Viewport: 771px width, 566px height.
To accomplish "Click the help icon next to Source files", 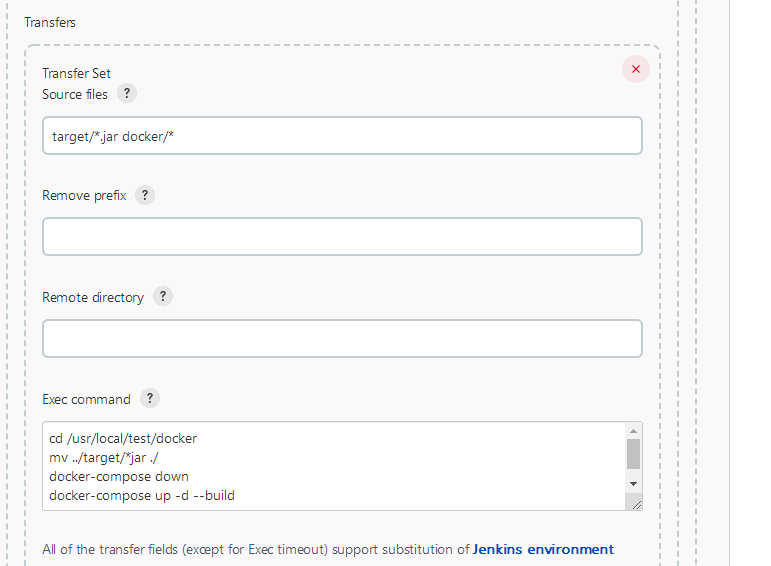I will 126,94.
